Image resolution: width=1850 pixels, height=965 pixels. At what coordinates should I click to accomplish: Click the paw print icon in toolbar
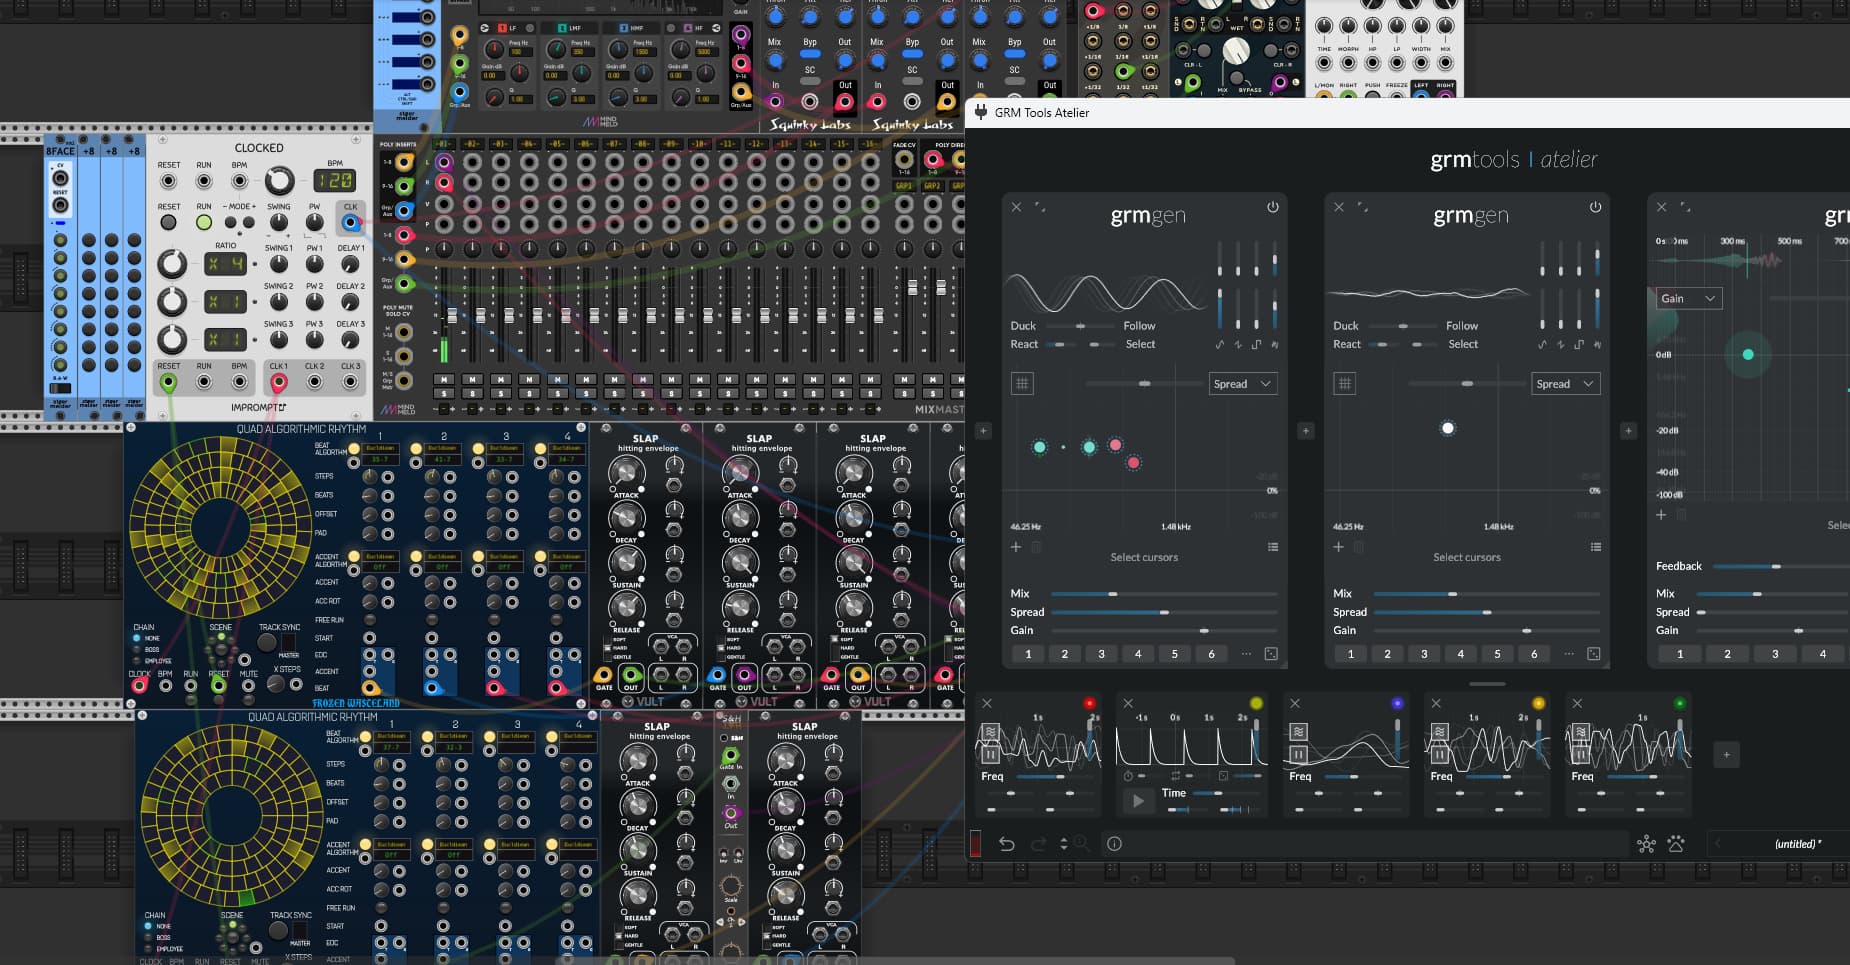pos(1676,844)
